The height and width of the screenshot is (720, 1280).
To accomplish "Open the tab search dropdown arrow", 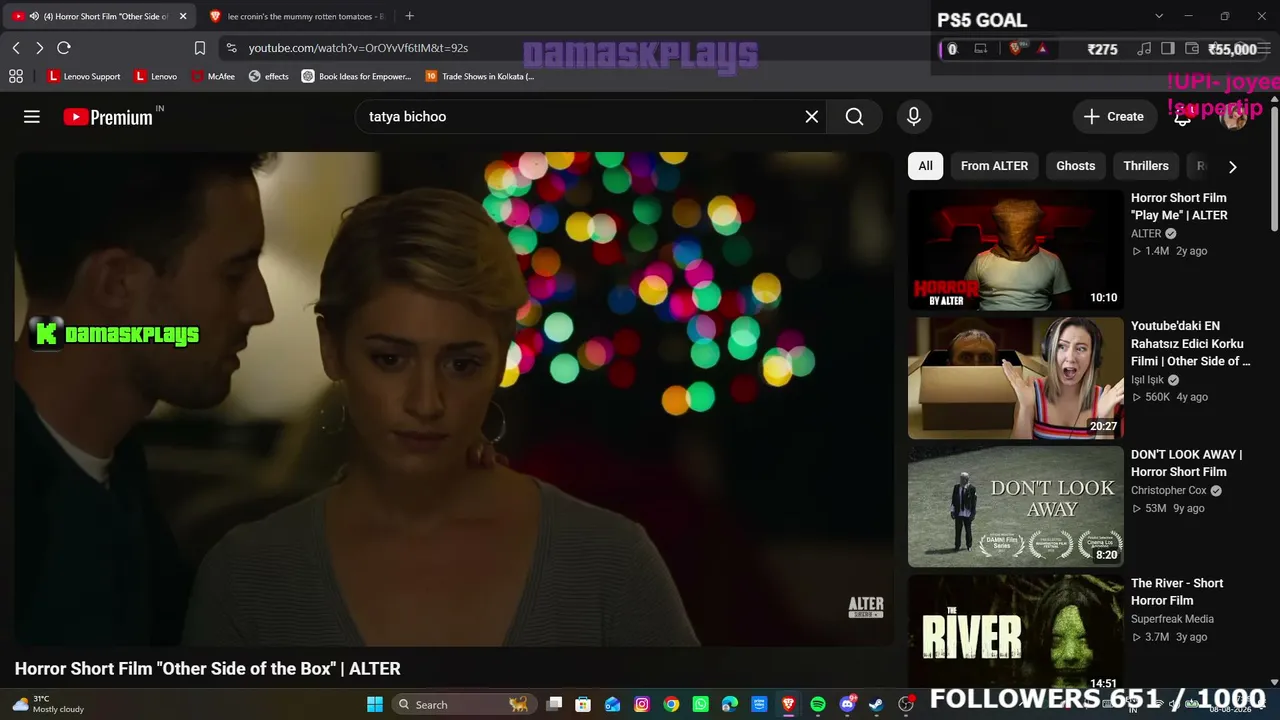I will [x=1159, y=16].
